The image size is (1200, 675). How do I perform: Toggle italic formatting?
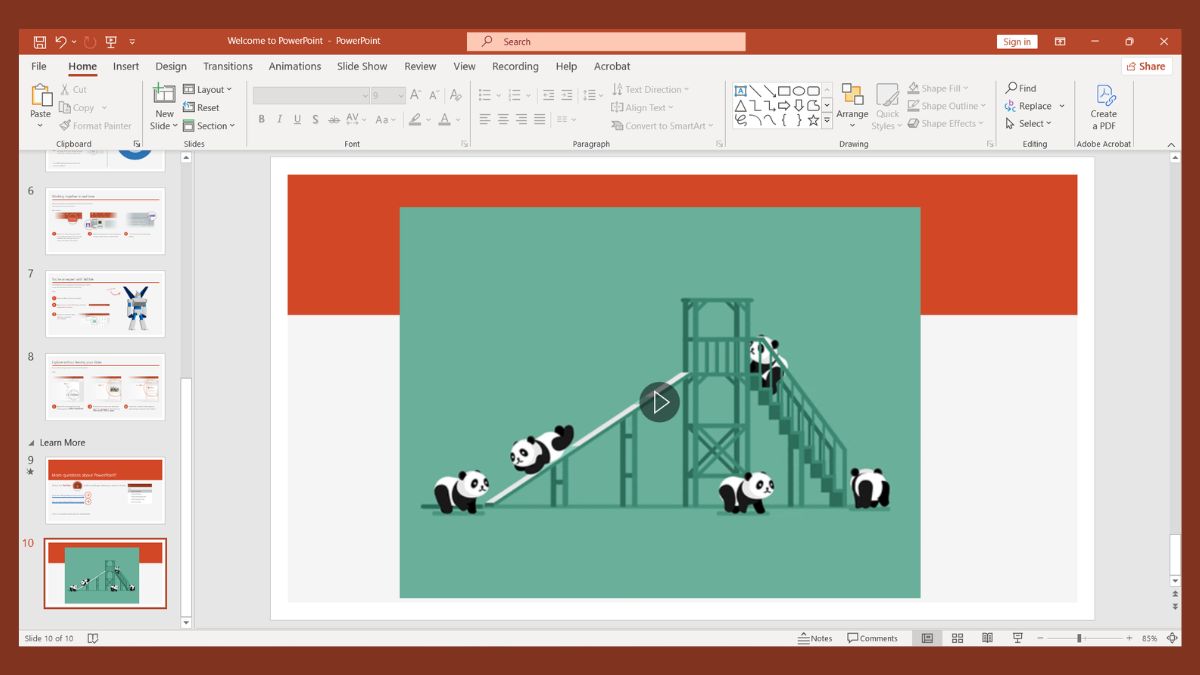click(279, 118)
